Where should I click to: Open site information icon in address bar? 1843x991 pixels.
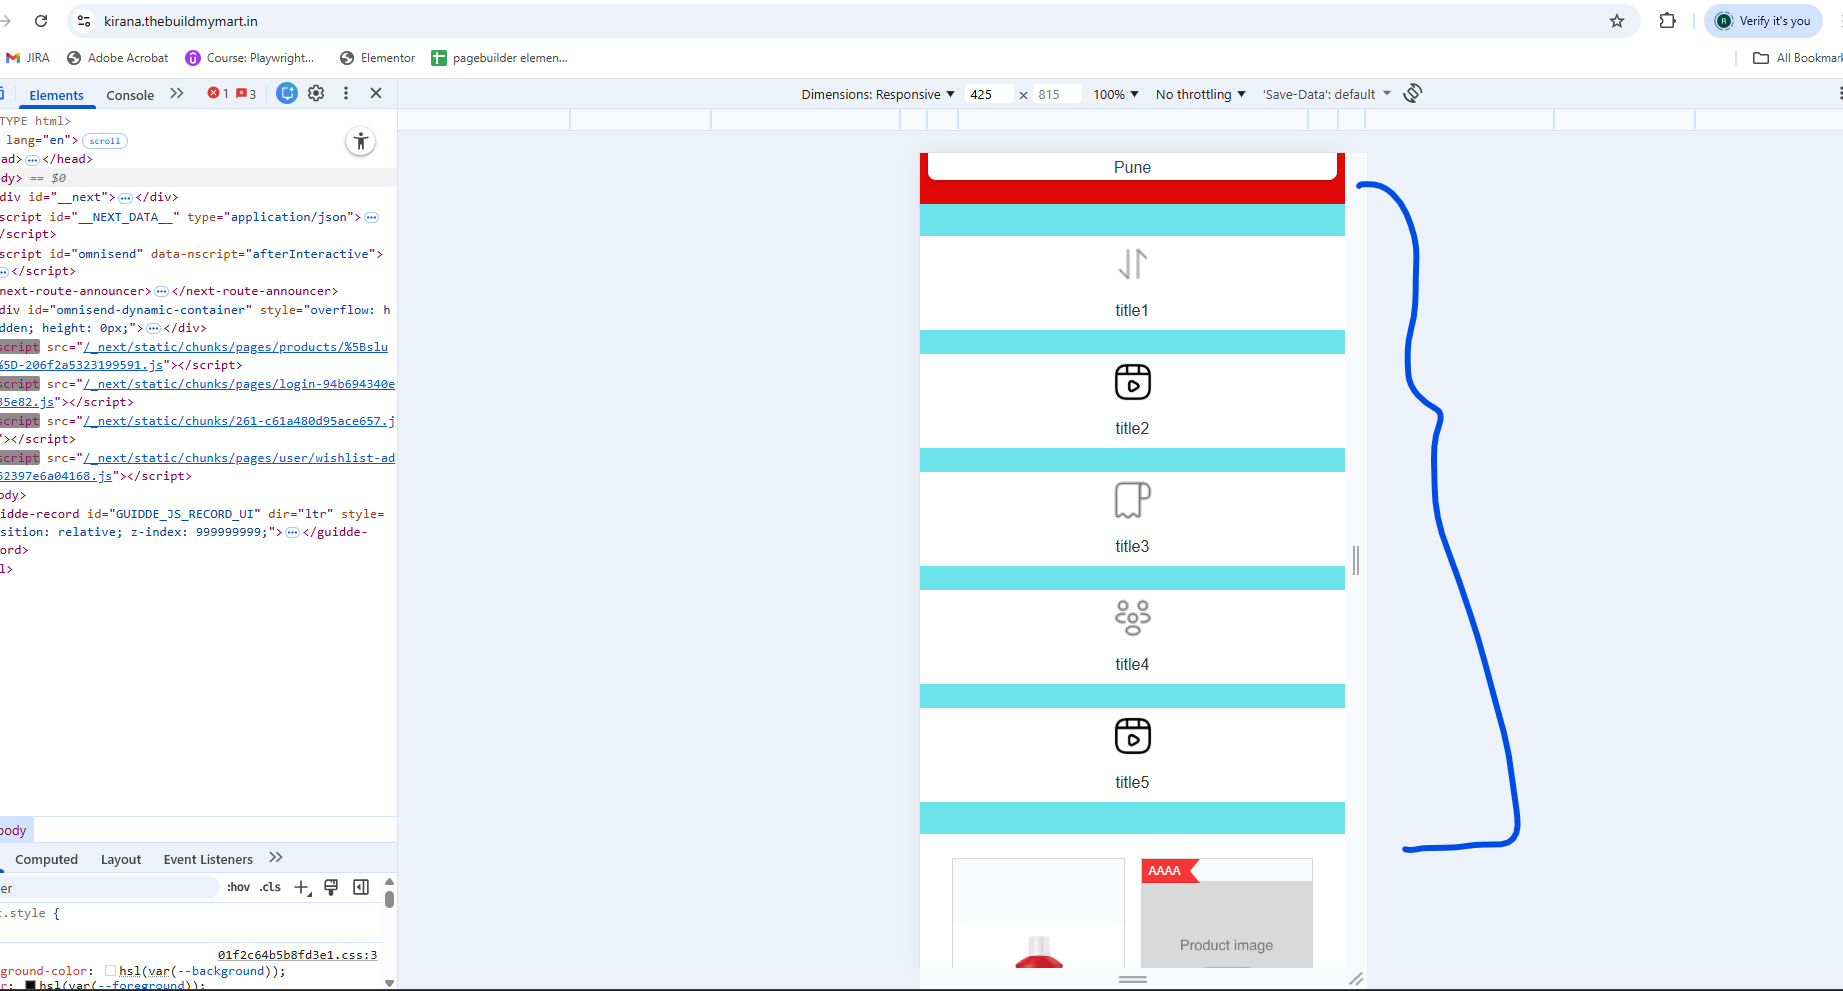coord(84,21)
